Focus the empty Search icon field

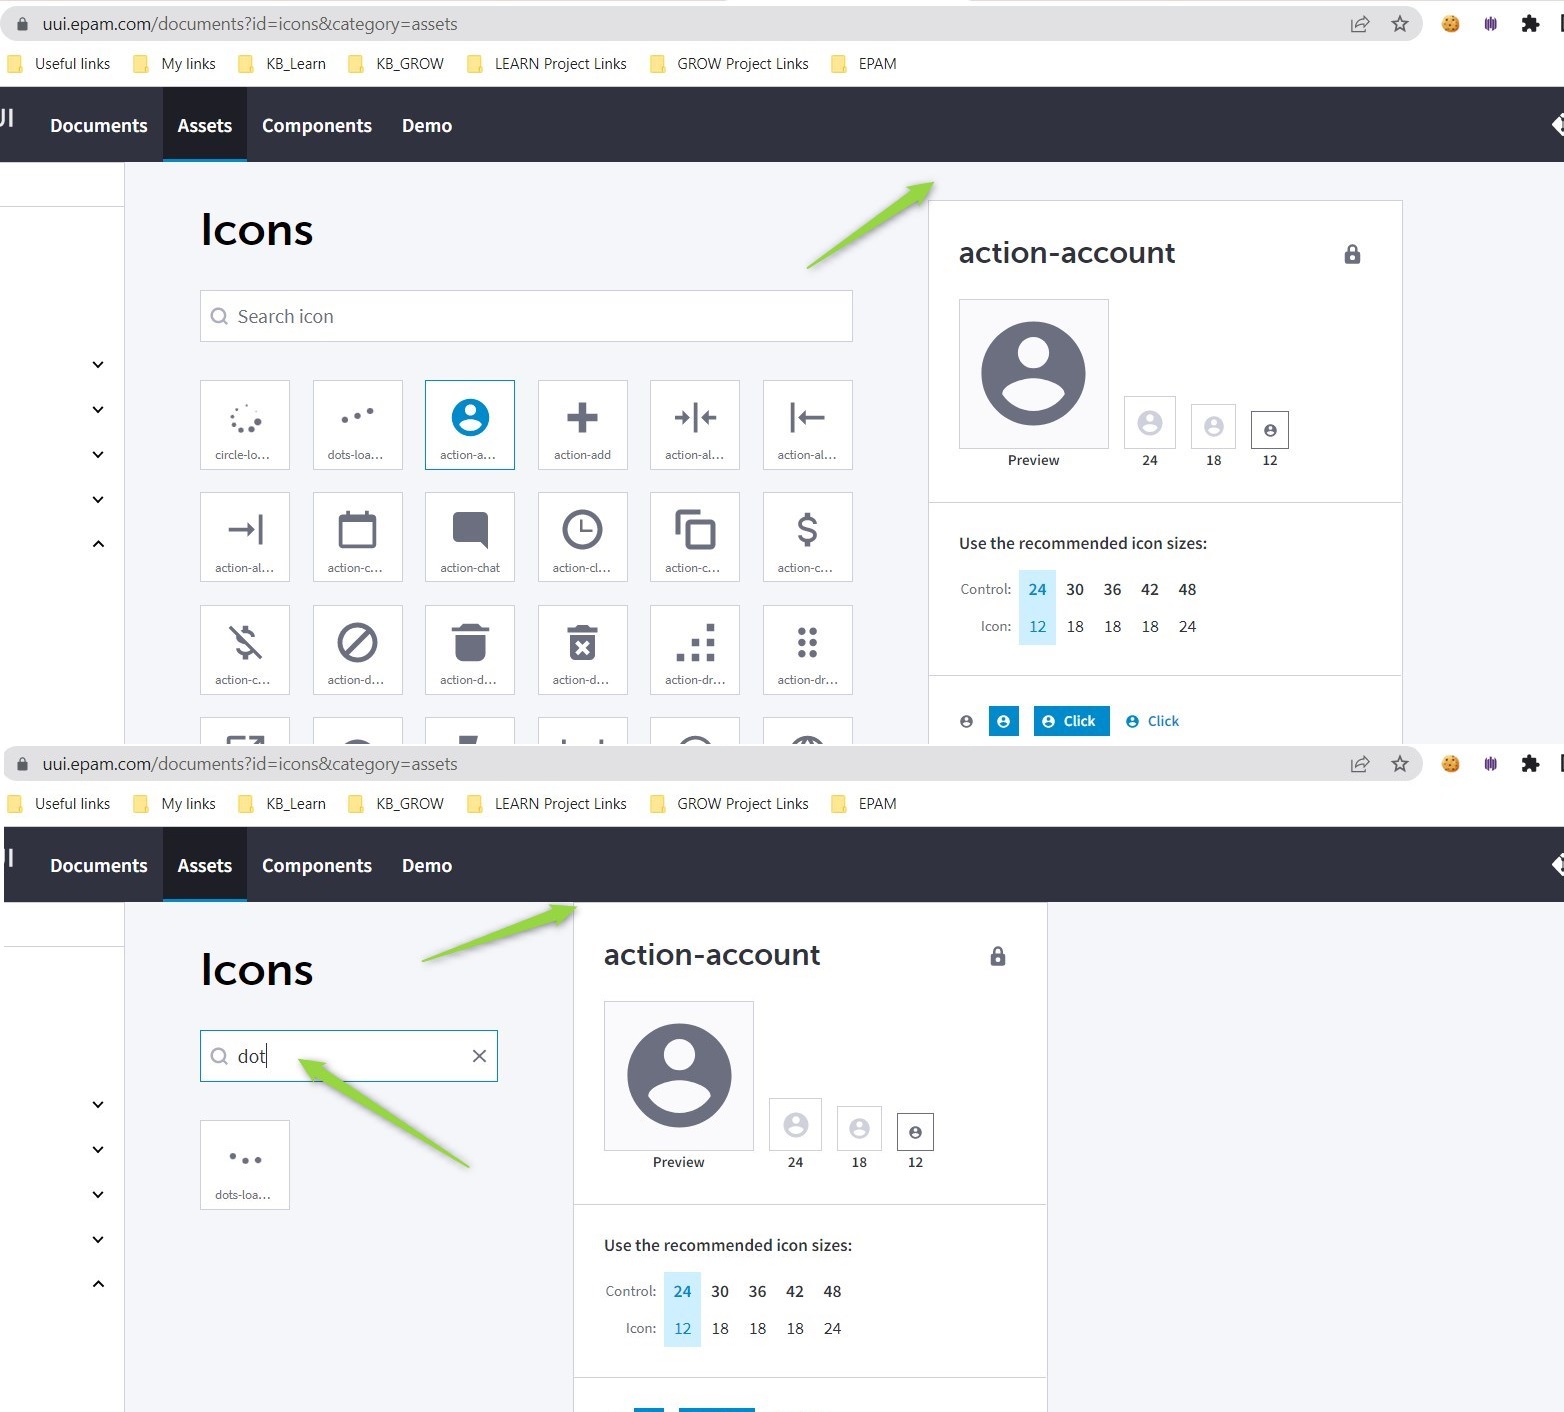526,316
